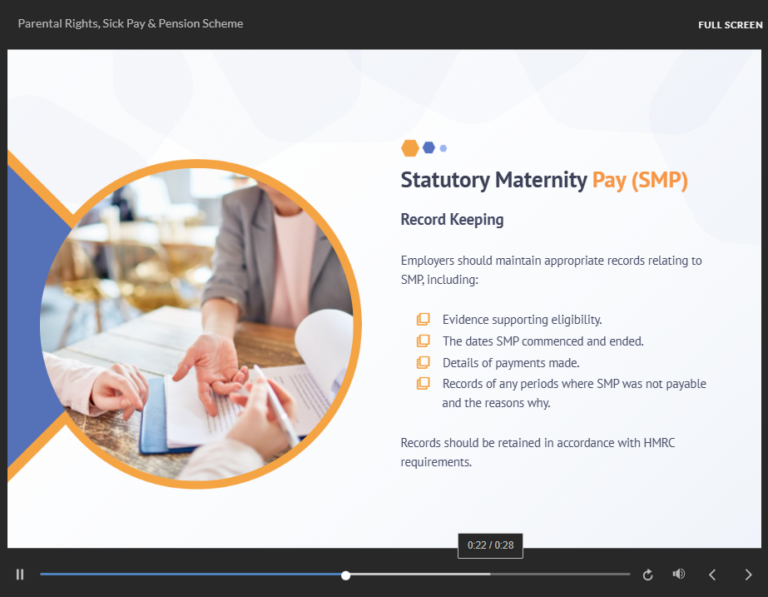Click the course title 'Parental Rights, Sick Pay & Pension Scheme'
Image resolution: width=768 pixels, height=597 pixels.
(130, 24)
